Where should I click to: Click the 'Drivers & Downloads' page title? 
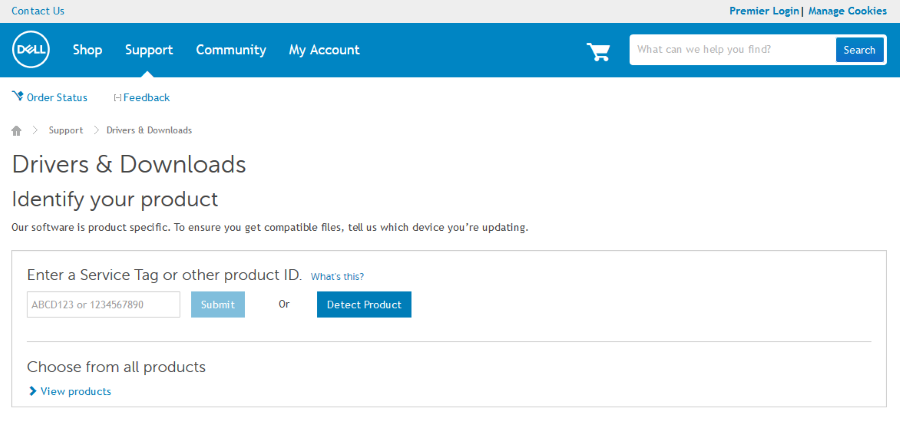pos(129,165)
